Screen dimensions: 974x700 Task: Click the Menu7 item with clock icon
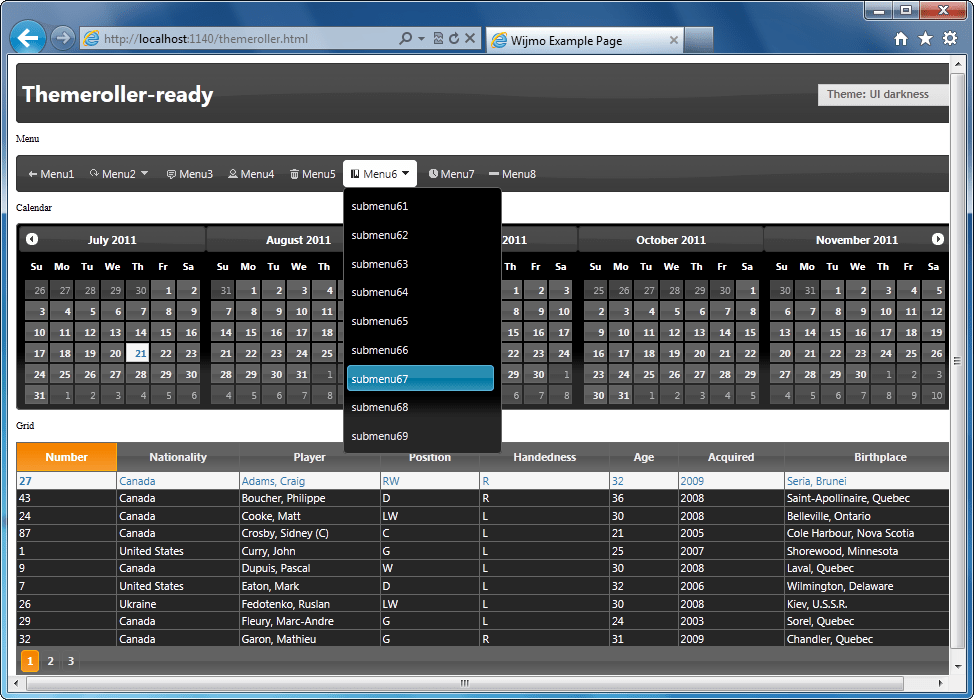[x=451, y=174]
